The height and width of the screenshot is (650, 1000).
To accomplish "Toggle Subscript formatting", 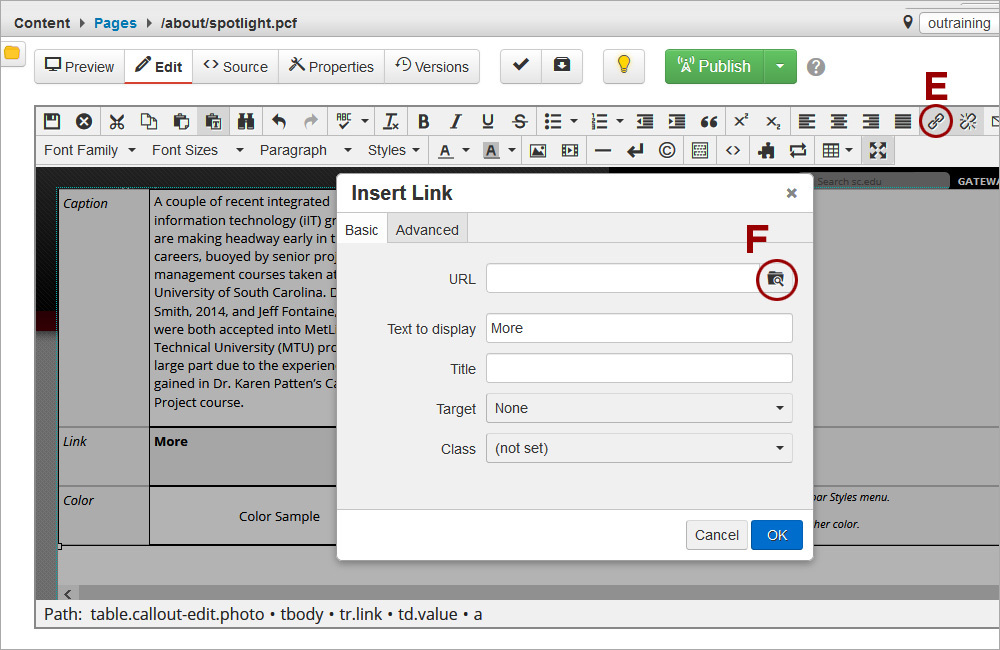I will click(x=773, y=121).
